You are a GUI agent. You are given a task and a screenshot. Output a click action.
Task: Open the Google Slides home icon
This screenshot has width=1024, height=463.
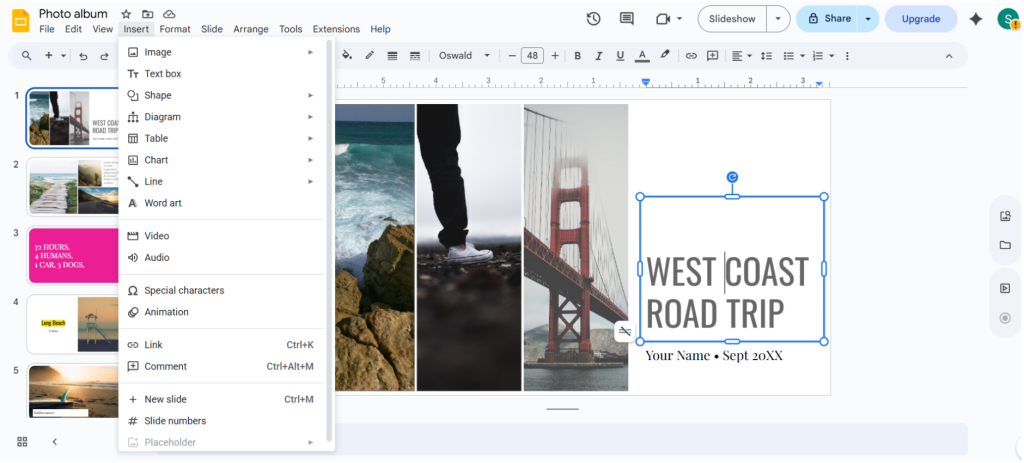(x=21, y=20)
